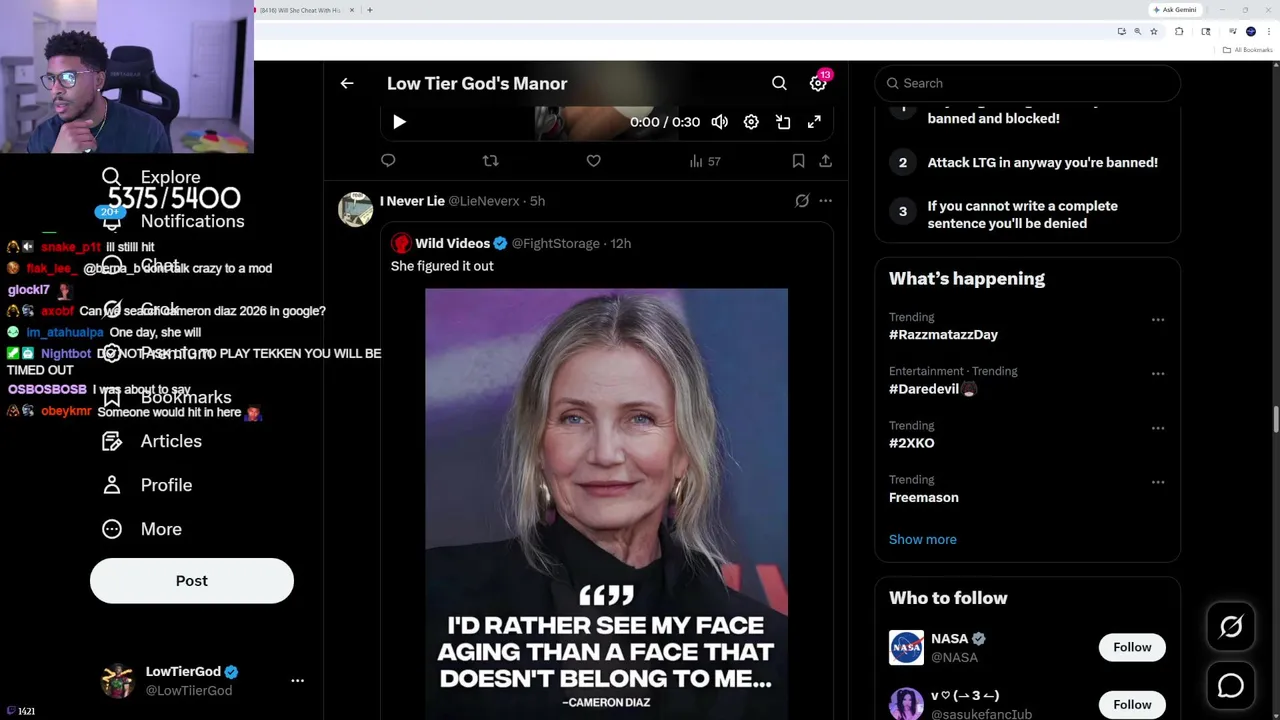Open the video settings gear
Image resolution: width=1280 pixels, height=720 pixels.
[751, 122]
